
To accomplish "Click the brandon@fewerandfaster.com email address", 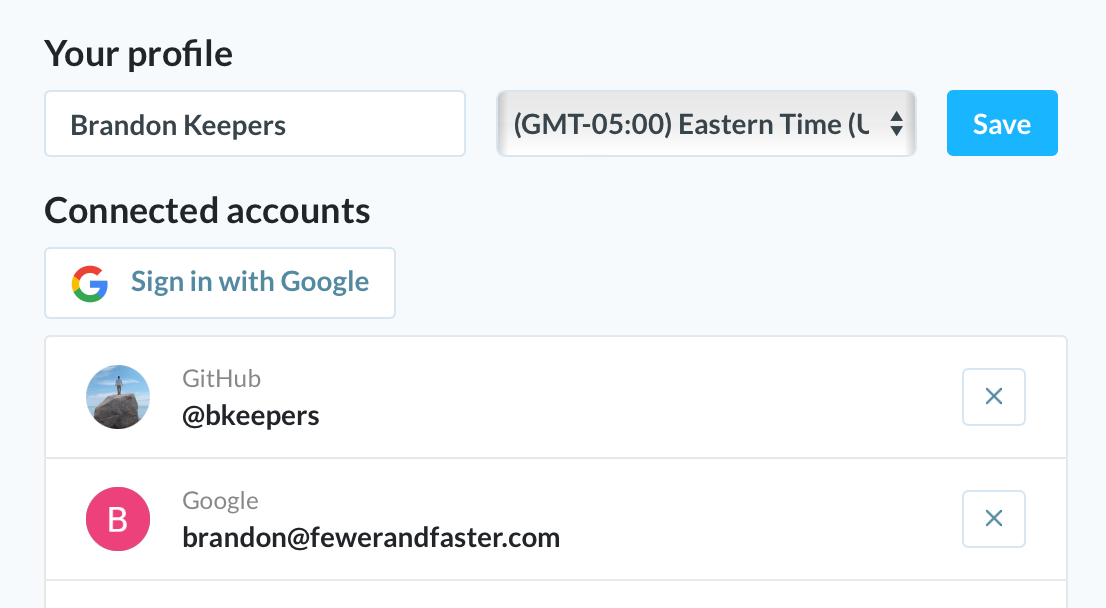I will pos(371,537).
